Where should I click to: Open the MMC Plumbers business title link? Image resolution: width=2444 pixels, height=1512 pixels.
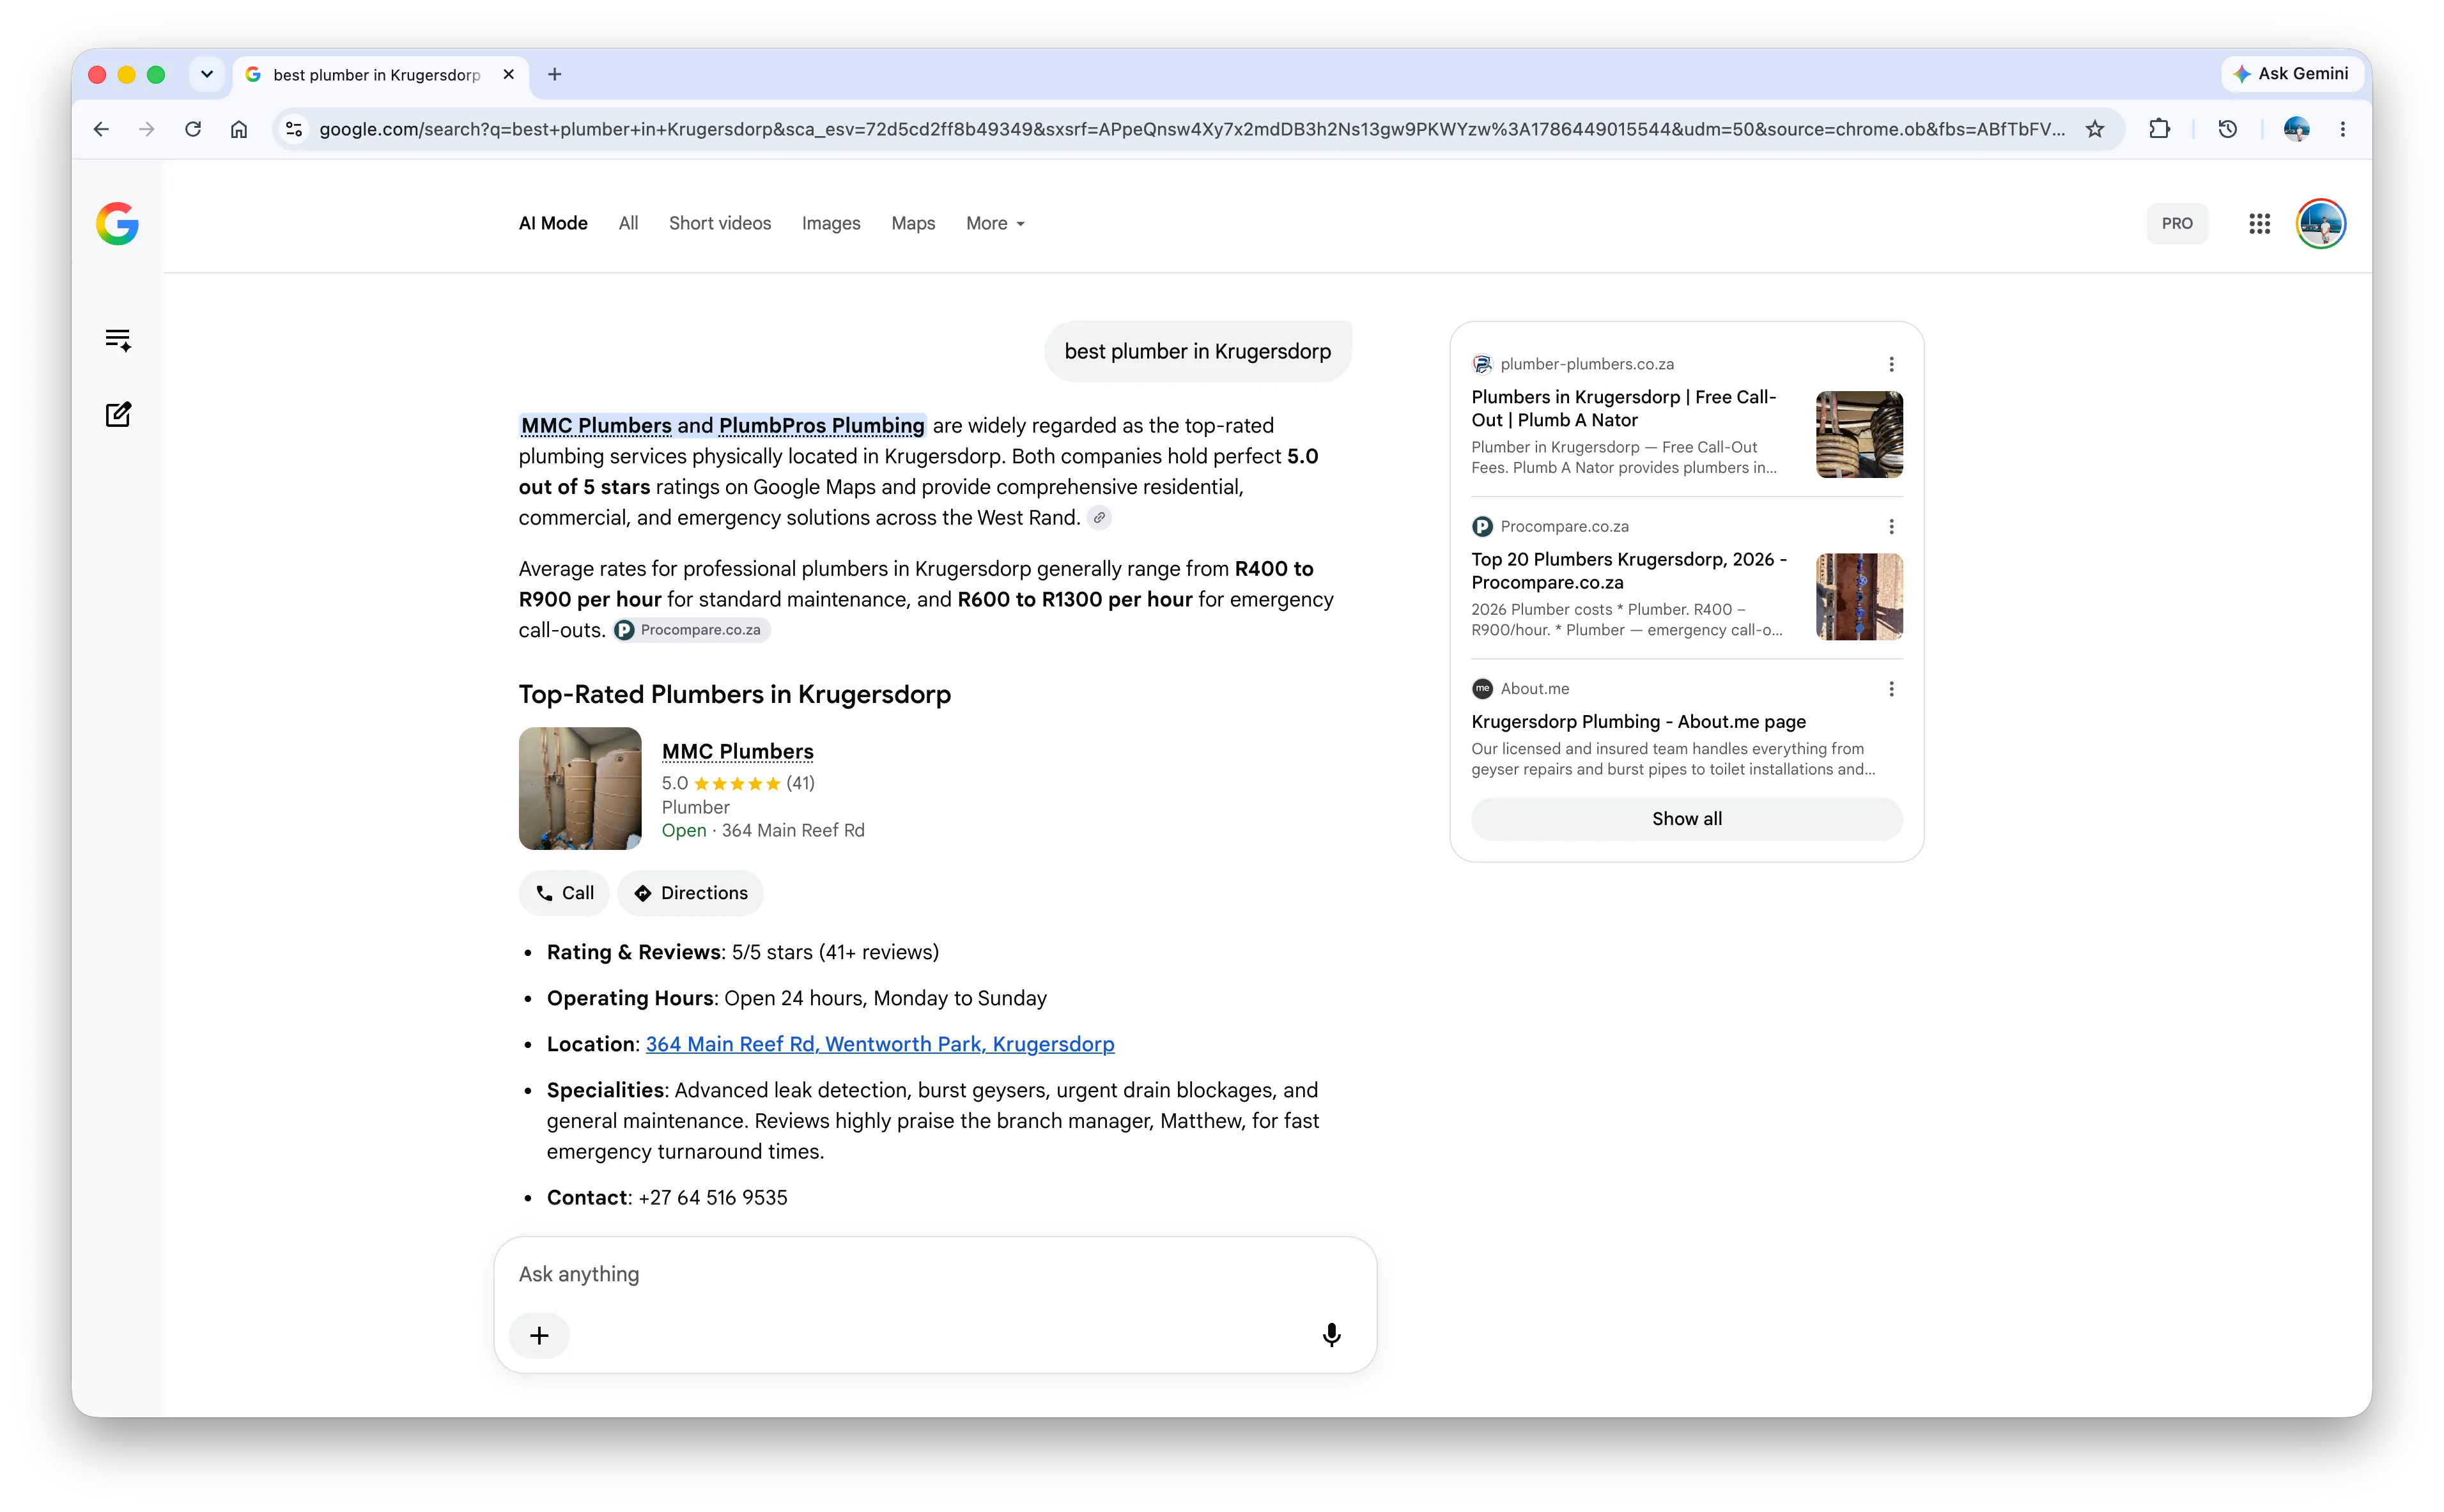point(738,751)
